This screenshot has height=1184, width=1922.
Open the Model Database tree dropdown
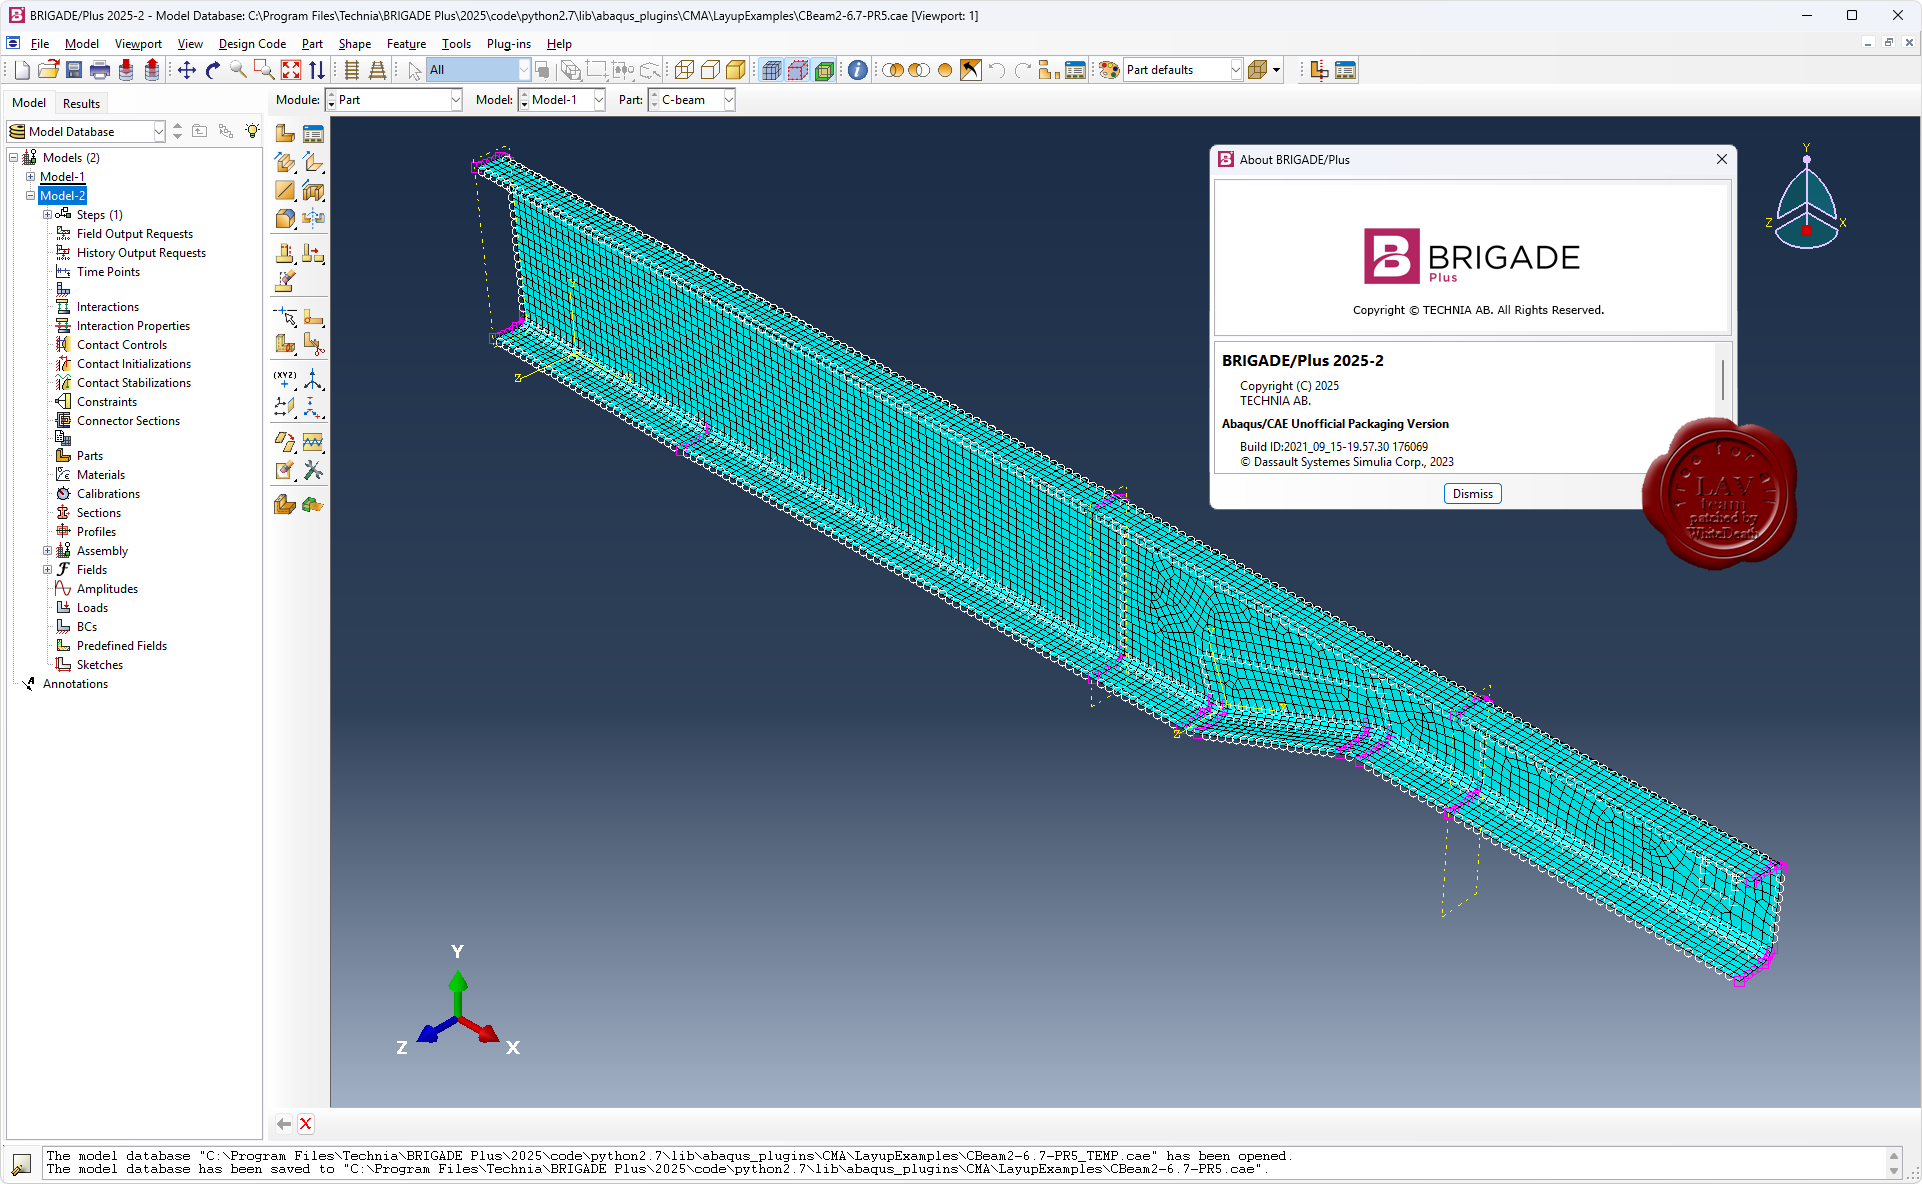pyautogui.click(x=86, y=131)
